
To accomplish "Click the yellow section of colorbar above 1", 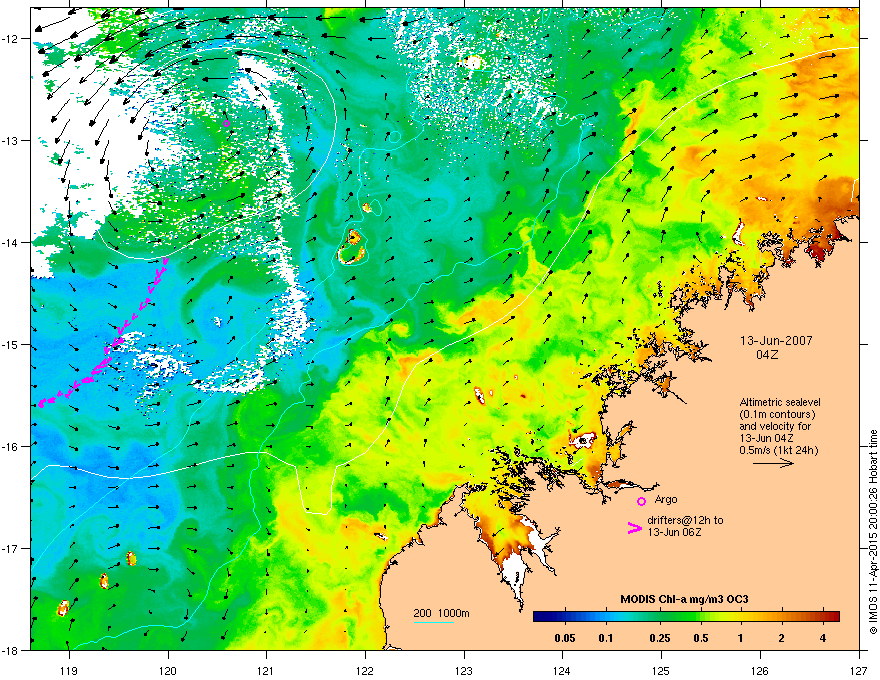I will [741, 617].
